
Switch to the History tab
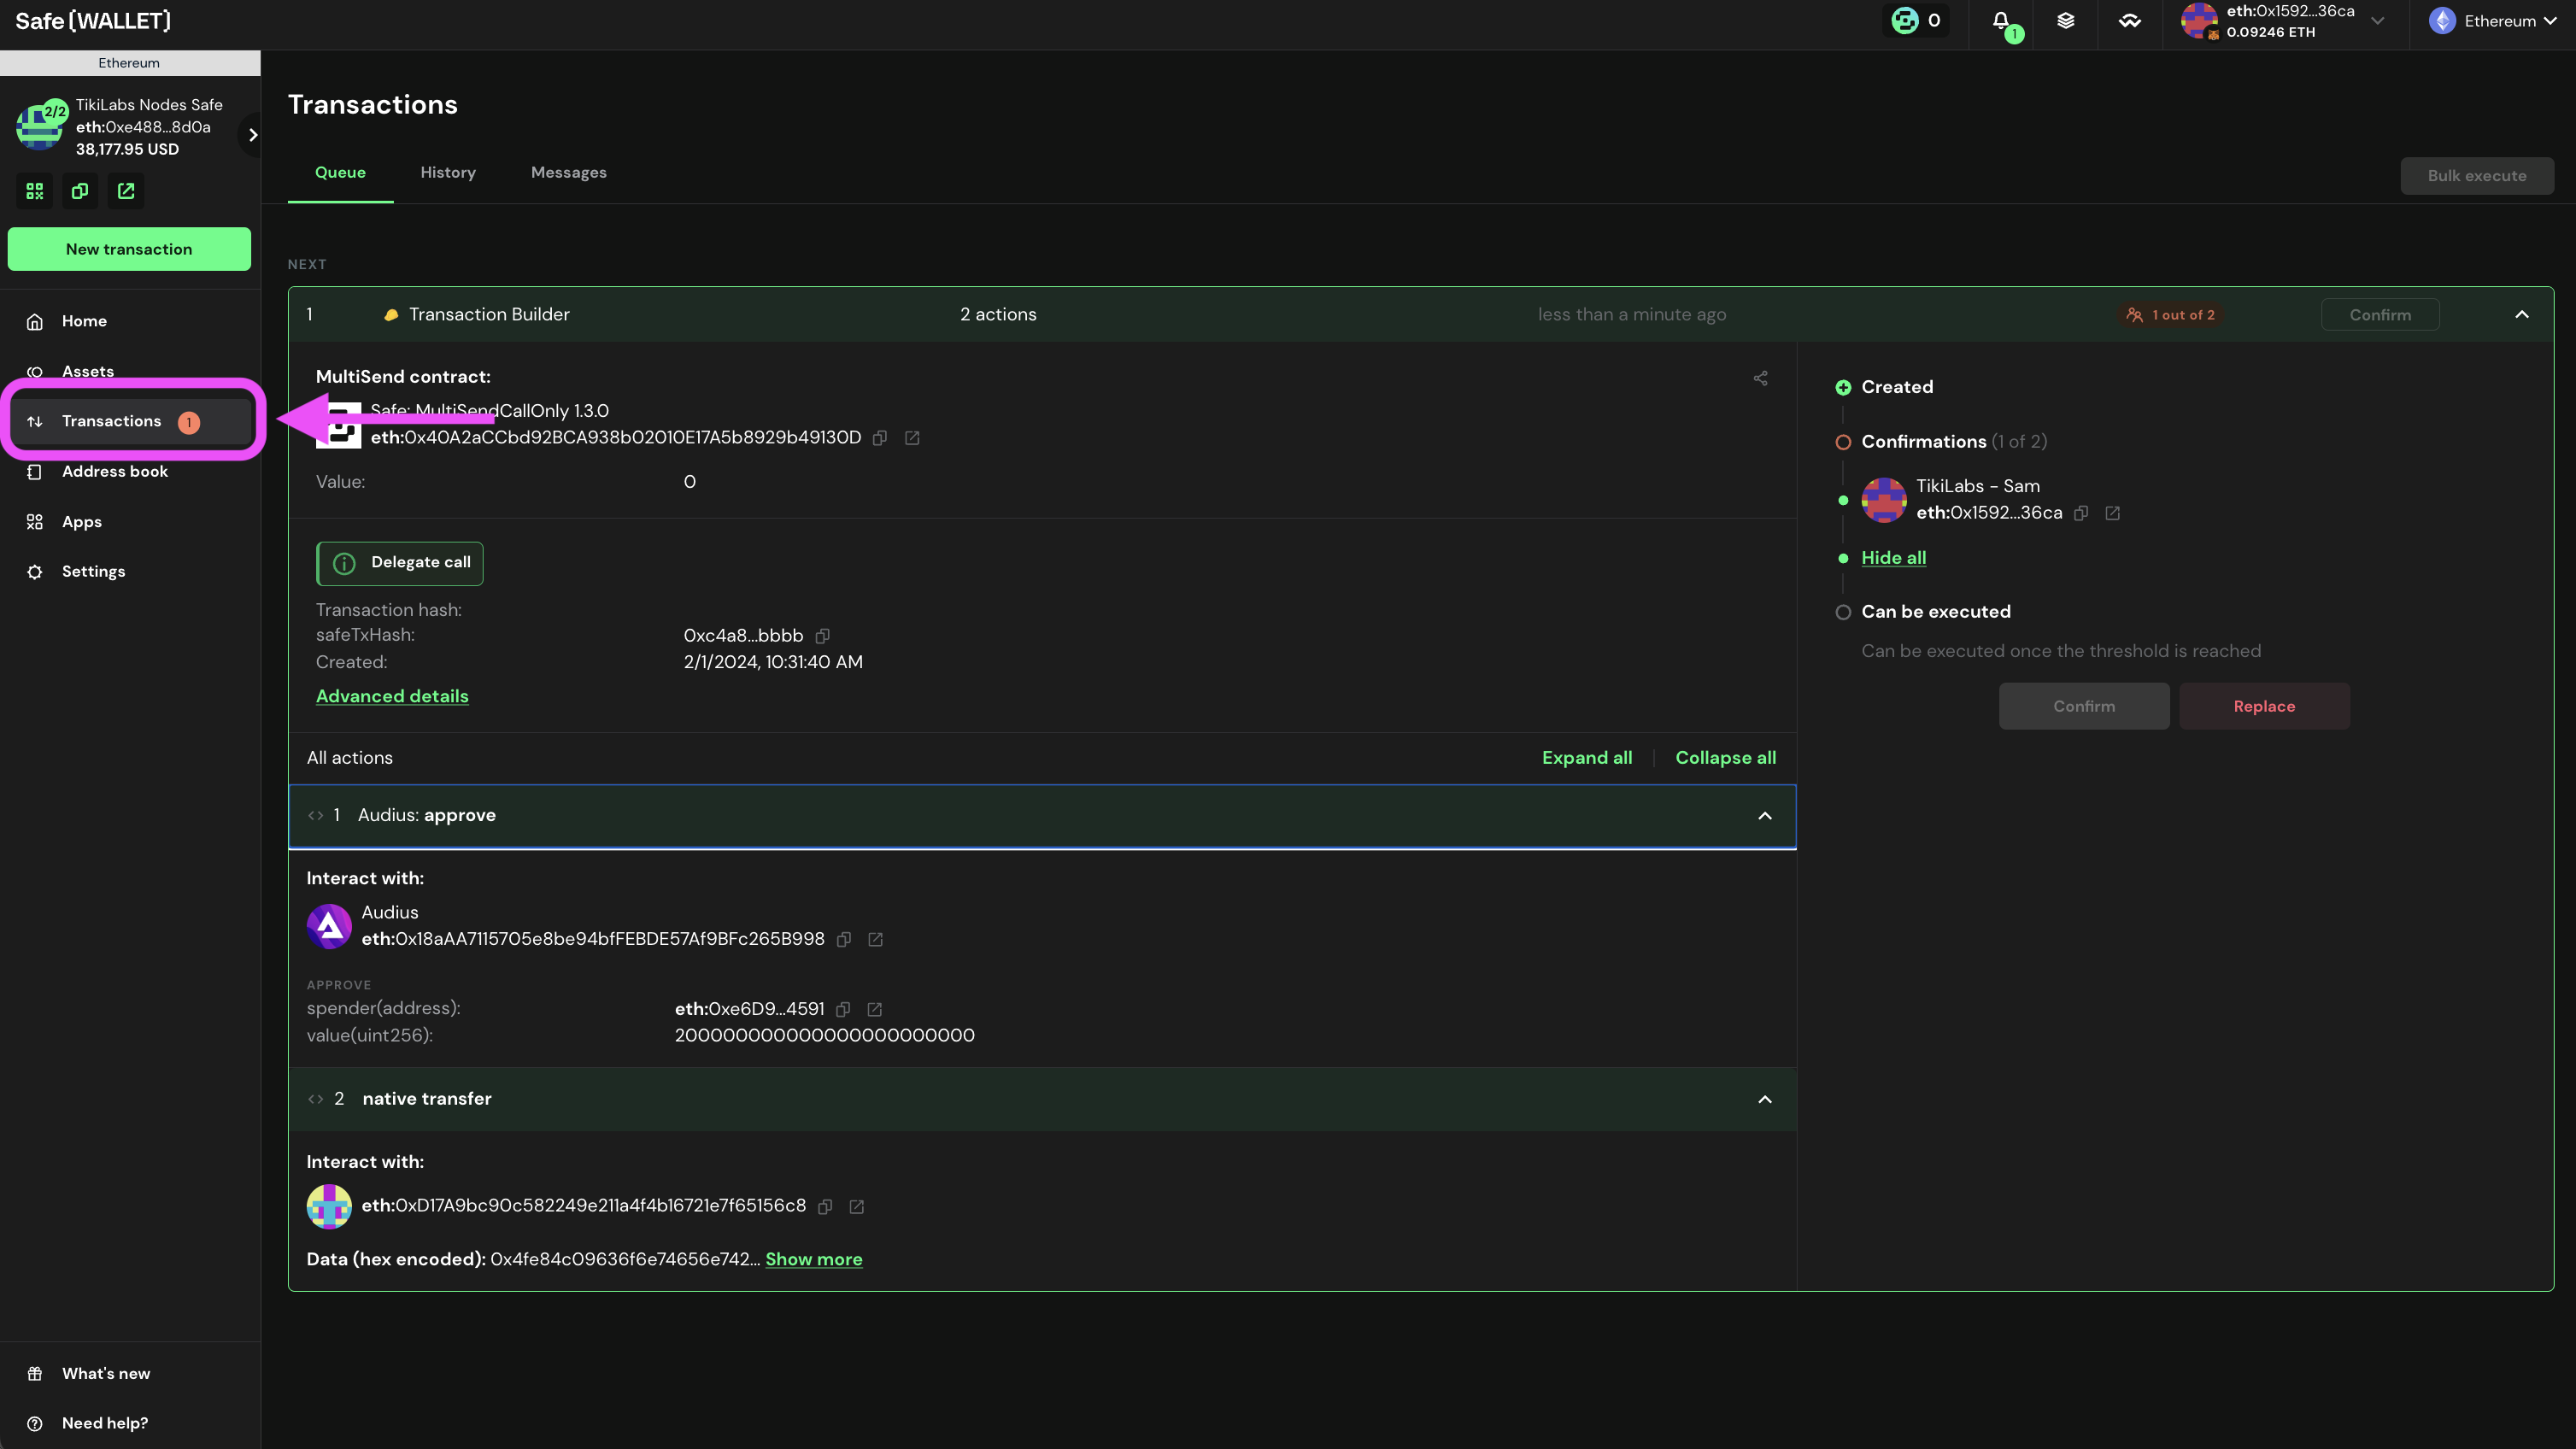pos(448,173)
